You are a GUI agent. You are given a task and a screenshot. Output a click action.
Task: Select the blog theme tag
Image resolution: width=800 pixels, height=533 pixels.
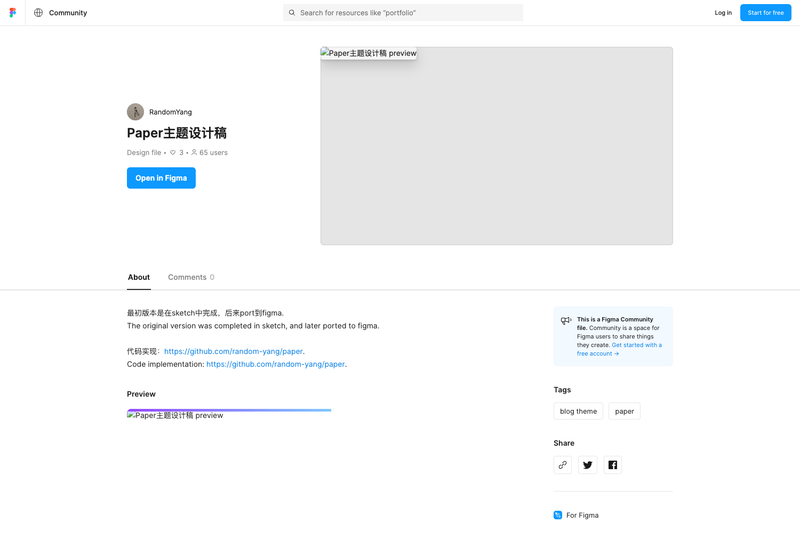click(x=578, y=411)
